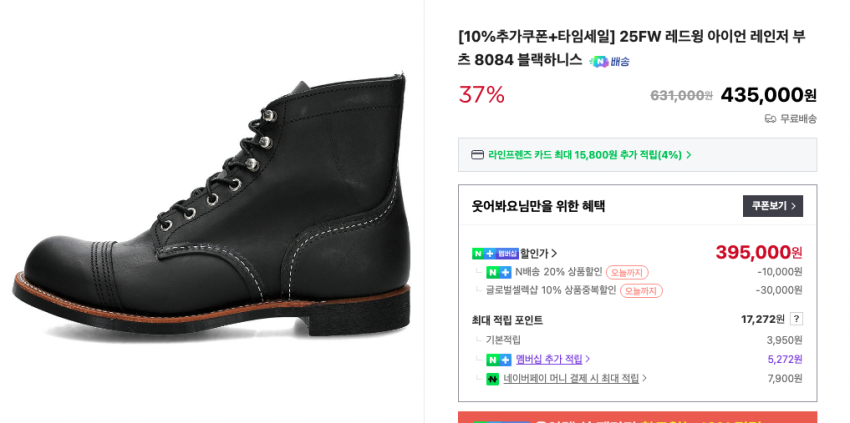Click the credit card icon in banner
Image resolution: width=850 pixels, height=423 pixels.
[477, 155]
